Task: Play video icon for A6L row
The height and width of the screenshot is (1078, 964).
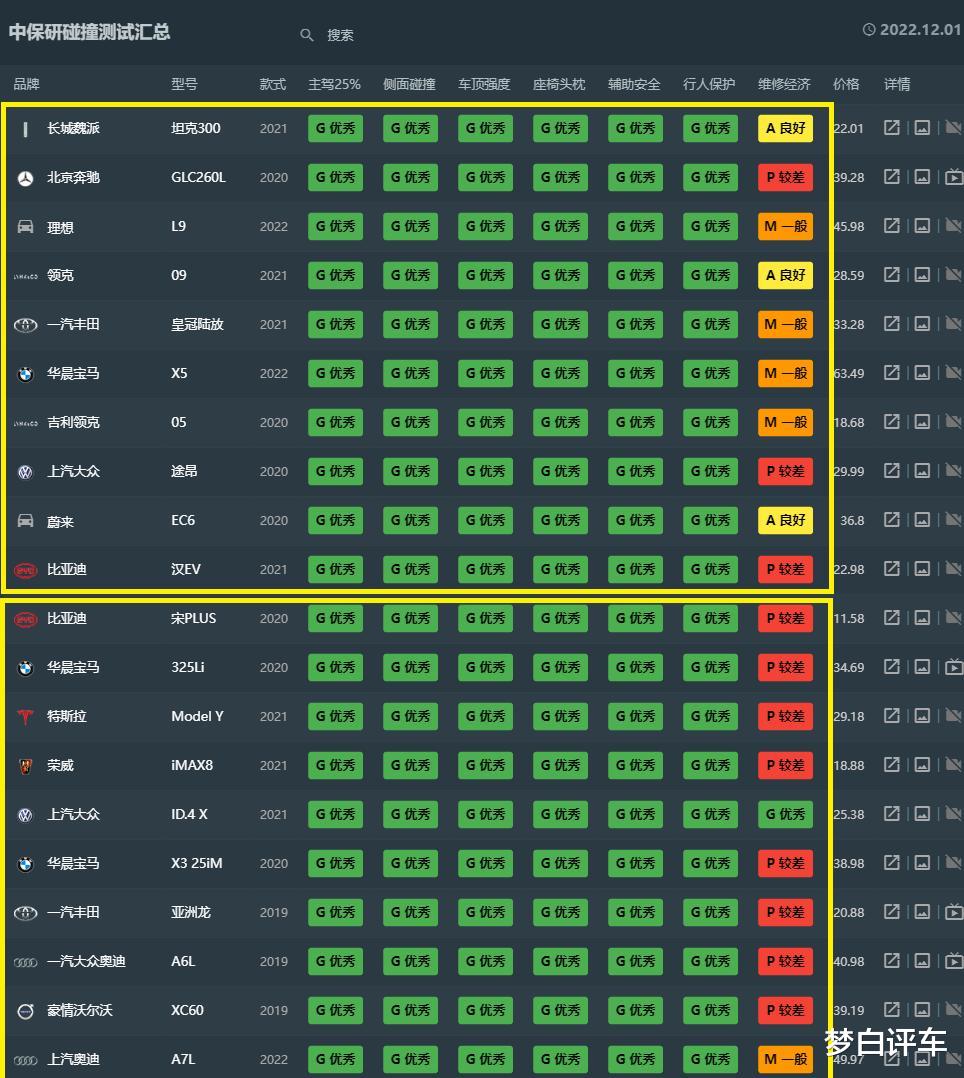Action: click(x=954, y=961)
